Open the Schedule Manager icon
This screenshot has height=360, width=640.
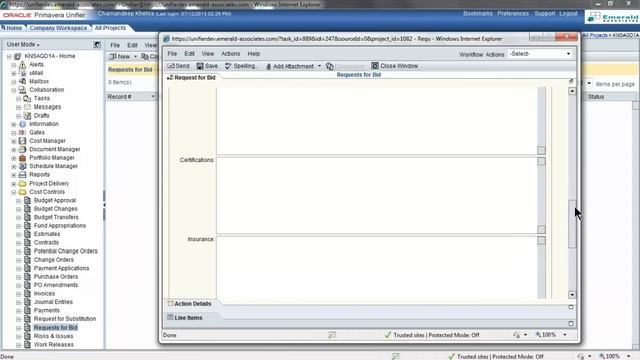pyautogui.click(x=22, y=166)
